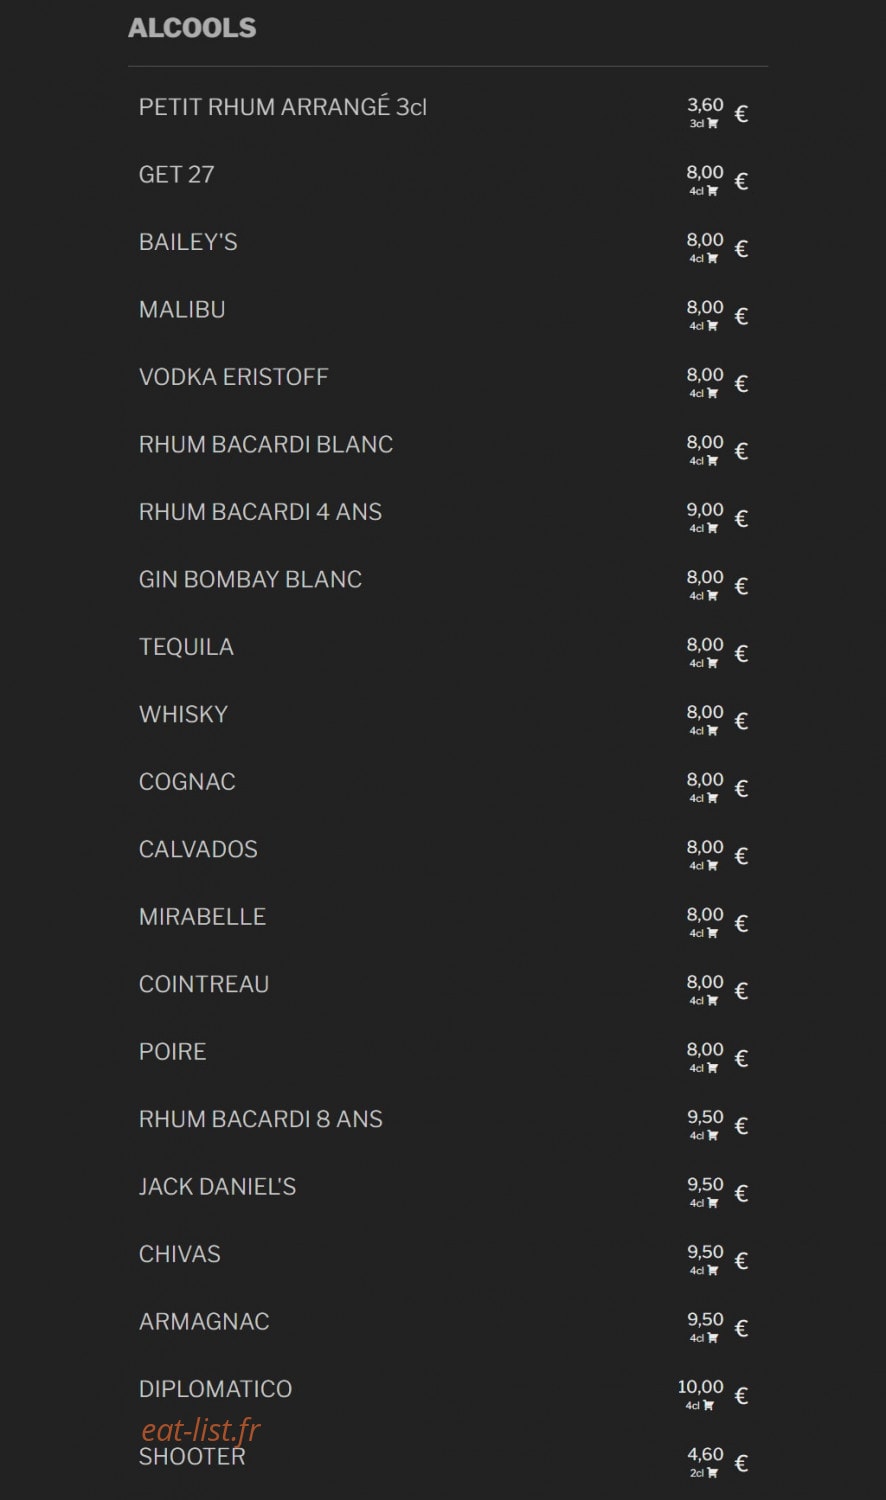
Task: Add BAILEY'S via its cart icon
Action: tap(713, 259)
